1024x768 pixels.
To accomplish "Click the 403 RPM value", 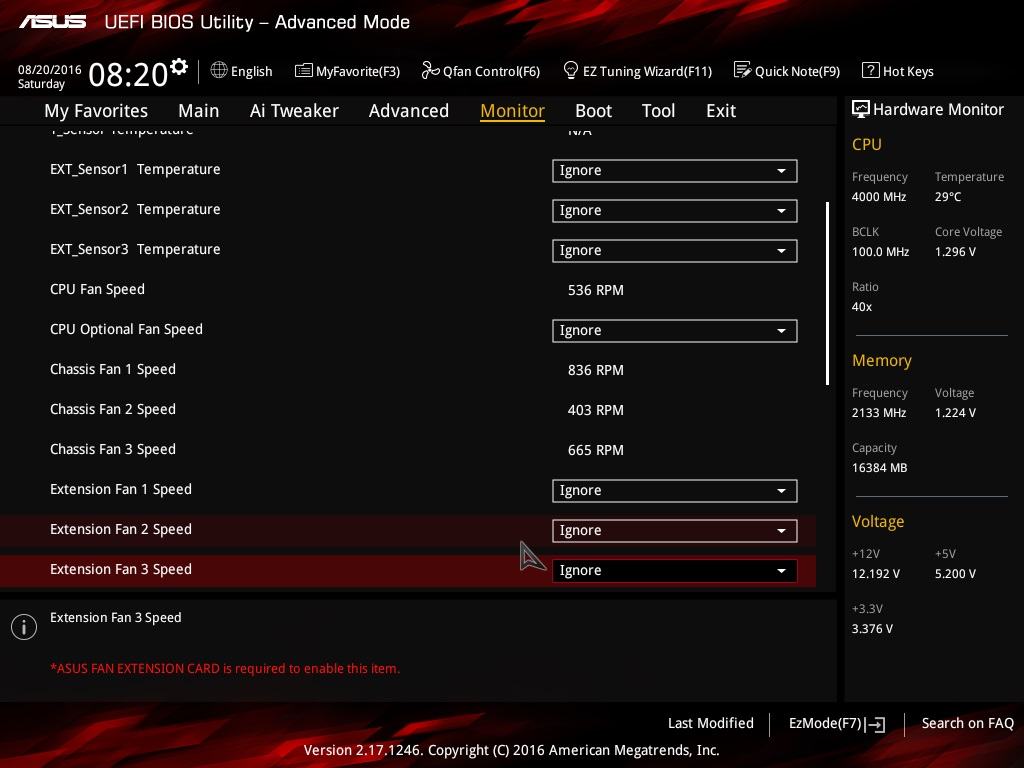I will (x=596, y=410).
